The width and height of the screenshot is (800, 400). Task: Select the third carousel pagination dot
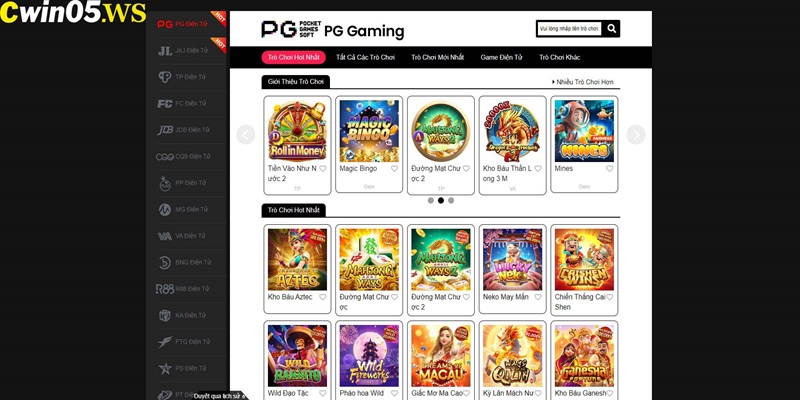click(451, 201)
